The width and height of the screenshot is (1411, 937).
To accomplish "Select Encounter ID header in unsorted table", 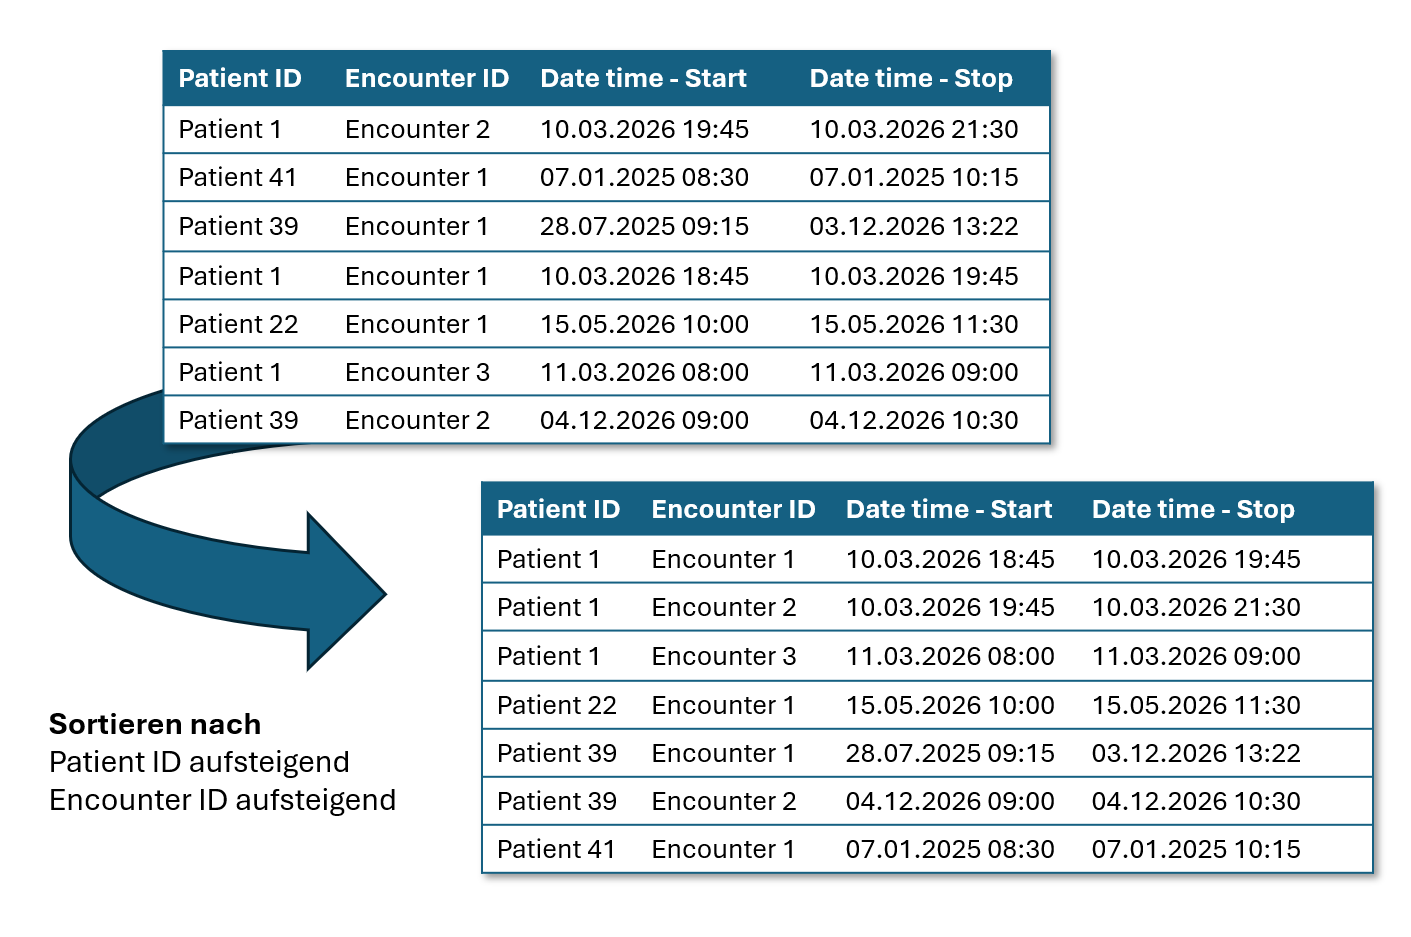I will point(426,79).
